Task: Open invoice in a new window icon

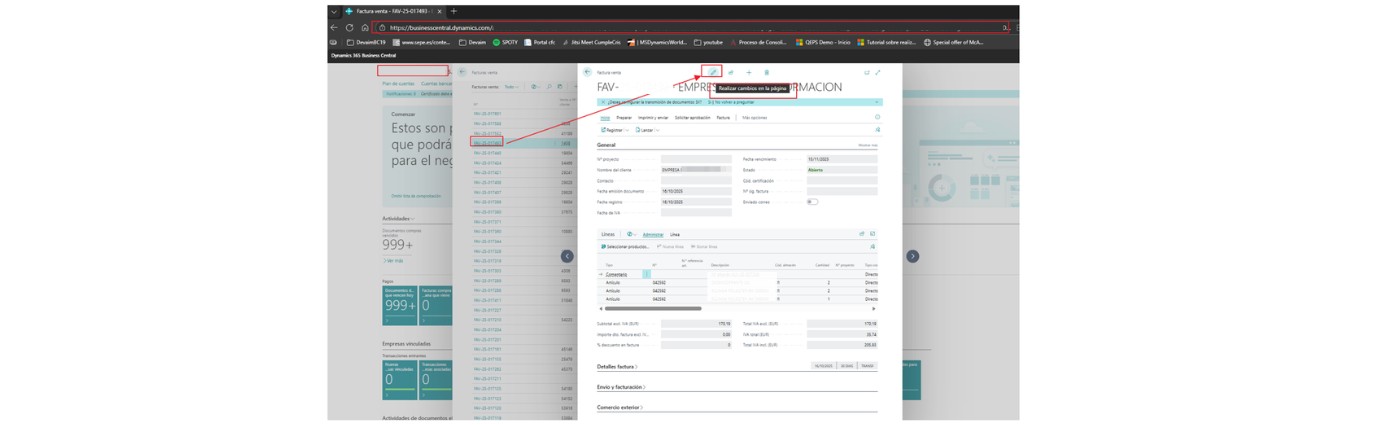Action: click(867, 72)
